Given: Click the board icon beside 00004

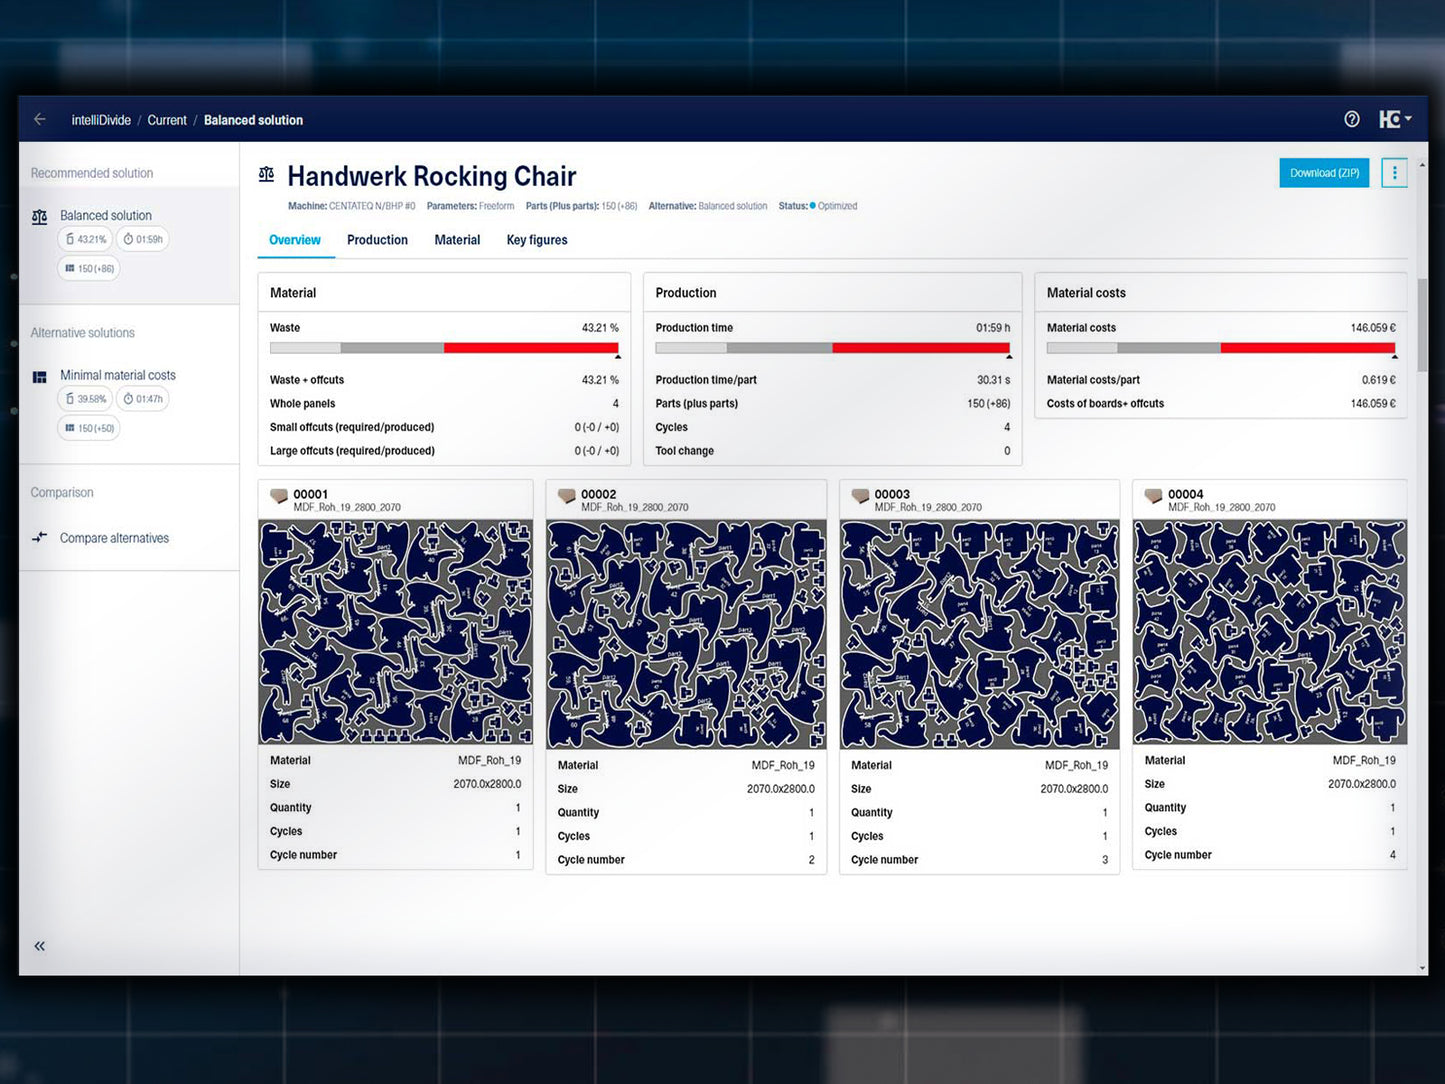Looking at the screenshot, I should 1153,496.
